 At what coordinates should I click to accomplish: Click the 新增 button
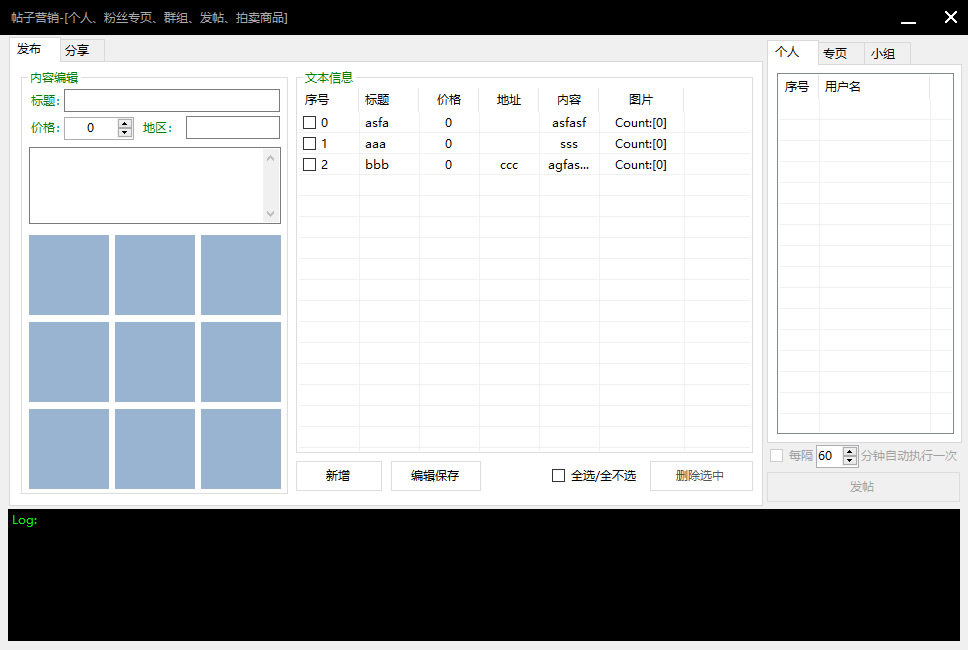[x=338, y=476]
